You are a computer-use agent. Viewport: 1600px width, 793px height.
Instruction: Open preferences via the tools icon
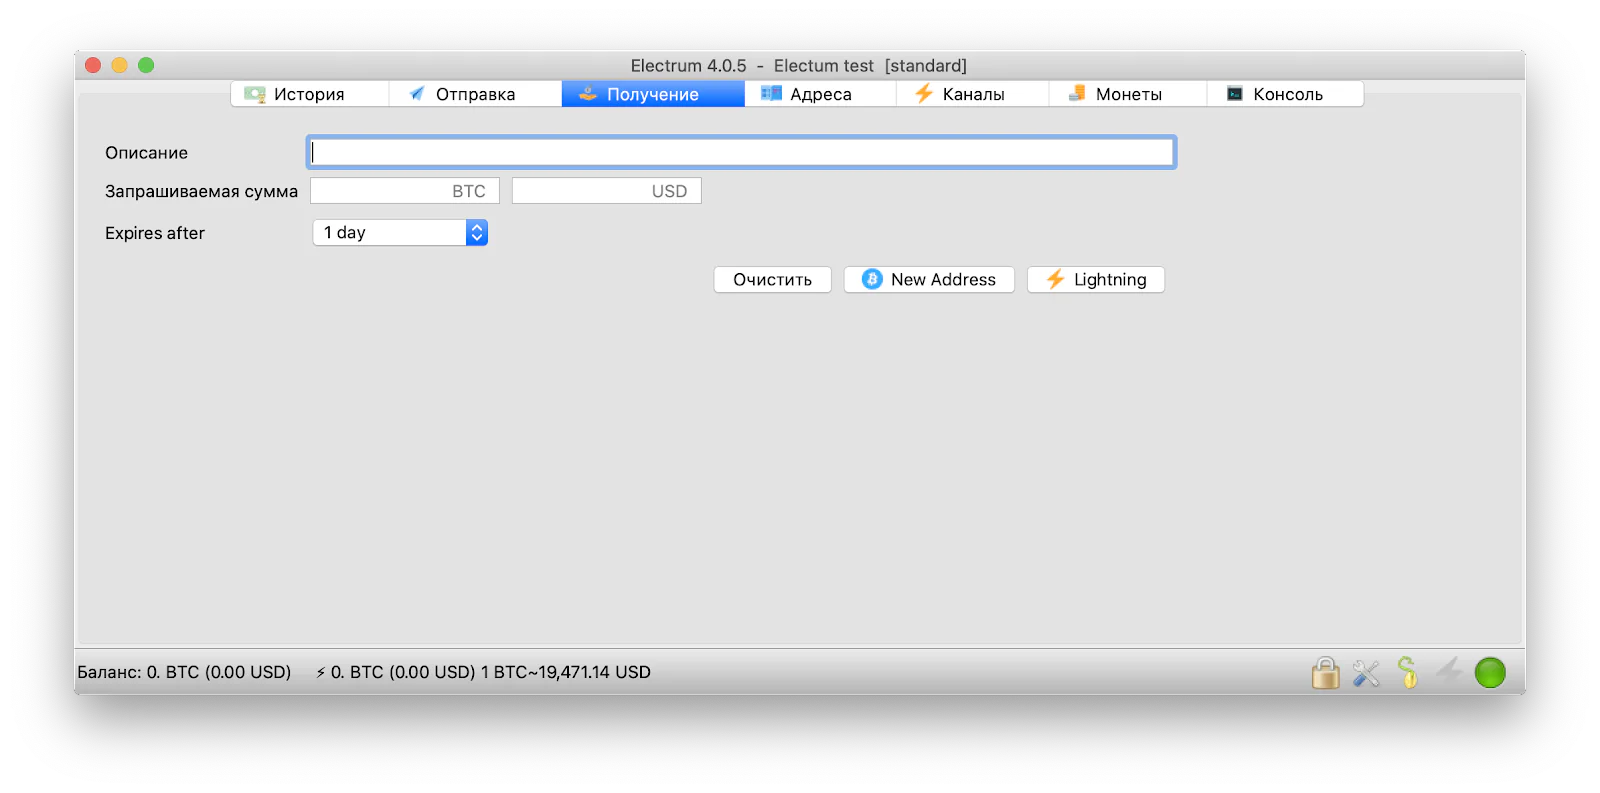1366,673
